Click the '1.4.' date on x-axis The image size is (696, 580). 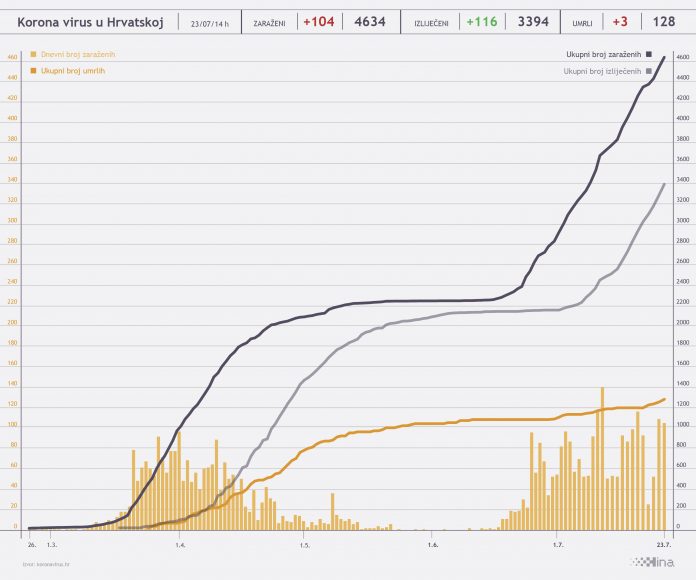(x=180, y=544)
